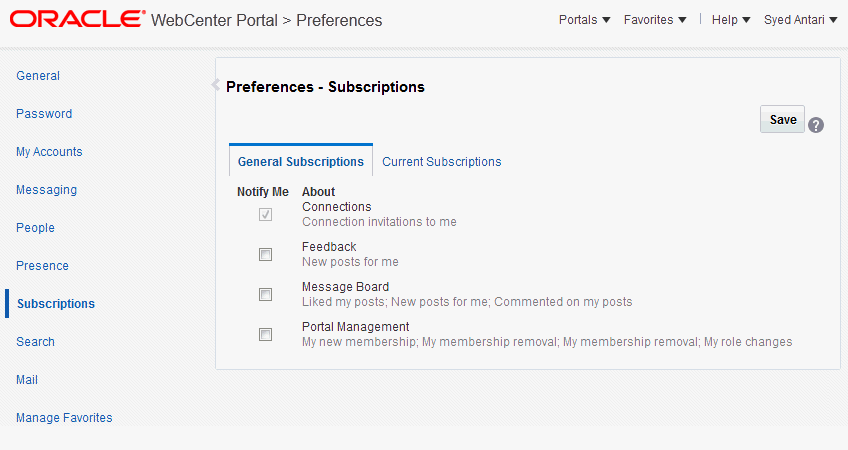848x450 pixels.
Task: Navigate to Messaging preferences
Action: pyautogui.click(x=46, y=190)
